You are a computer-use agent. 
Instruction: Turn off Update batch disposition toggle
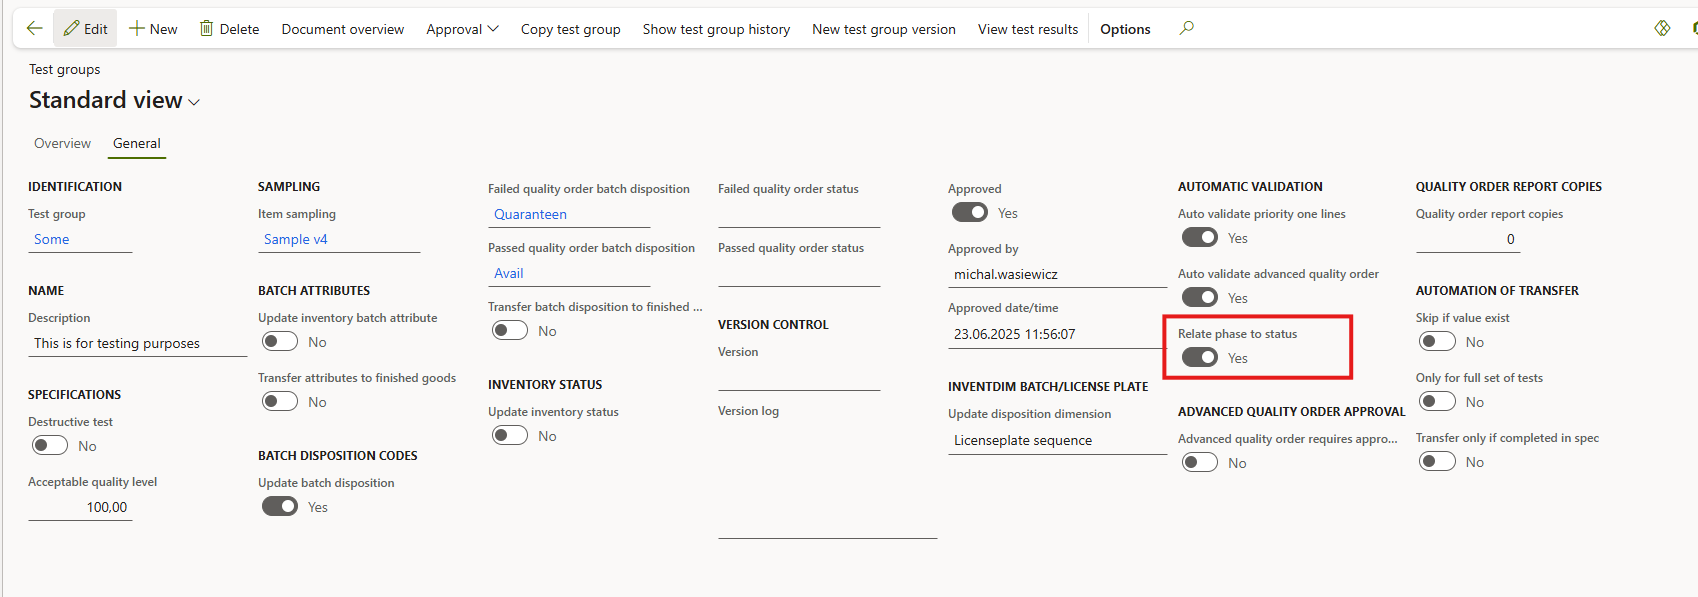coord(280,507)
